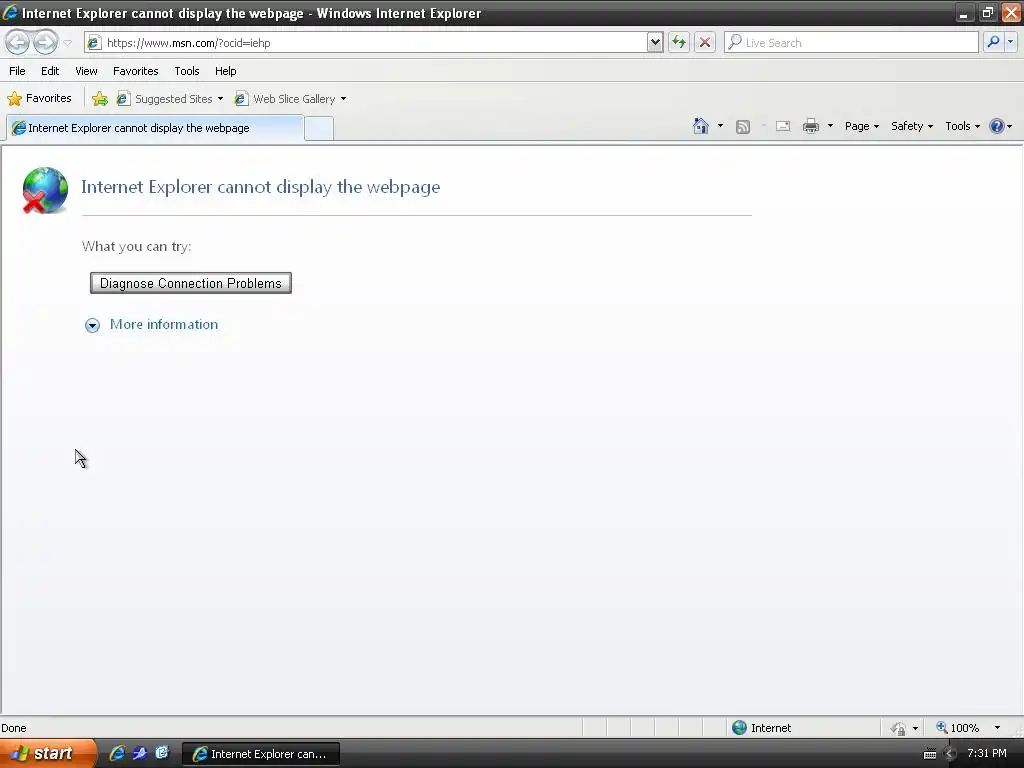Open the Safety command bar menu

point(912,126)
